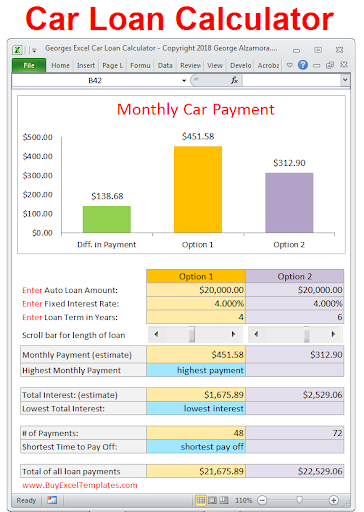Image resolution: width=364 pixels, height=512 pixels.
Task: Click the Excel application icon in title bar
Action: click(x=17, y=50)
